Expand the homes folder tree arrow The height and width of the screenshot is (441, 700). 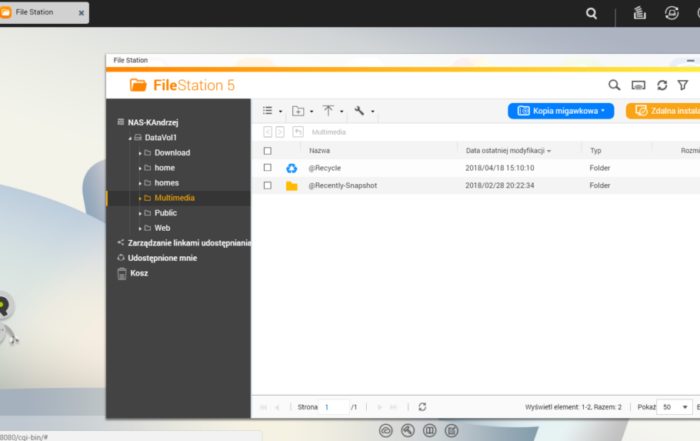point(140,183)
